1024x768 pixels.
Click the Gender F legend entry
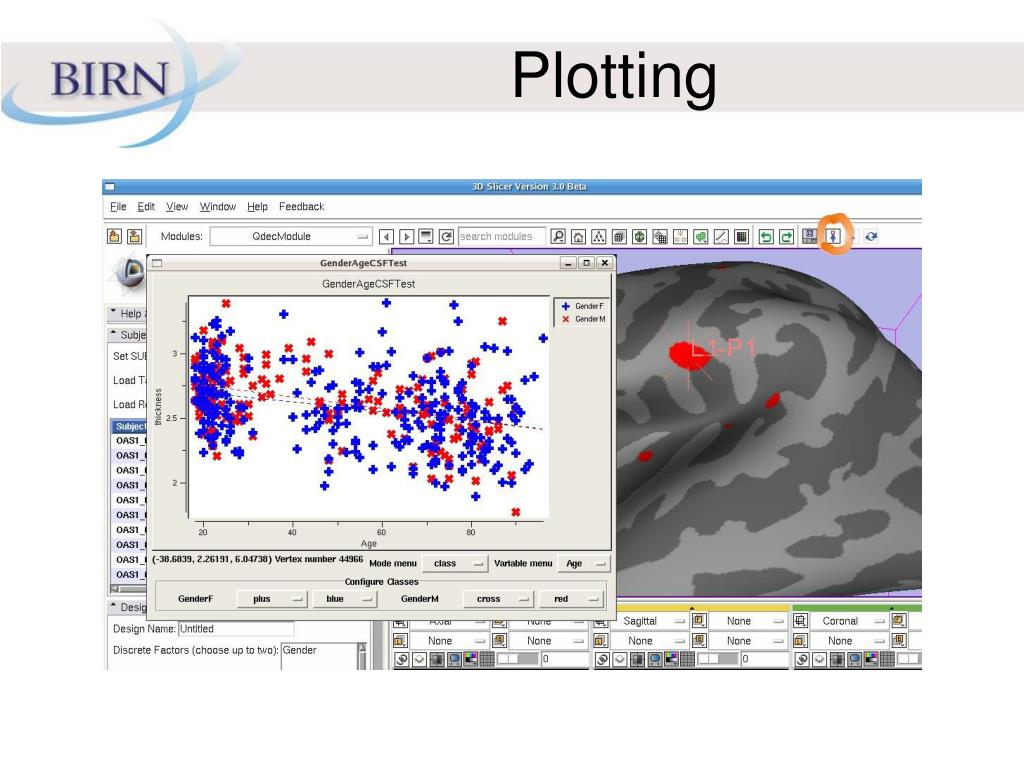[x=583, y=306]
